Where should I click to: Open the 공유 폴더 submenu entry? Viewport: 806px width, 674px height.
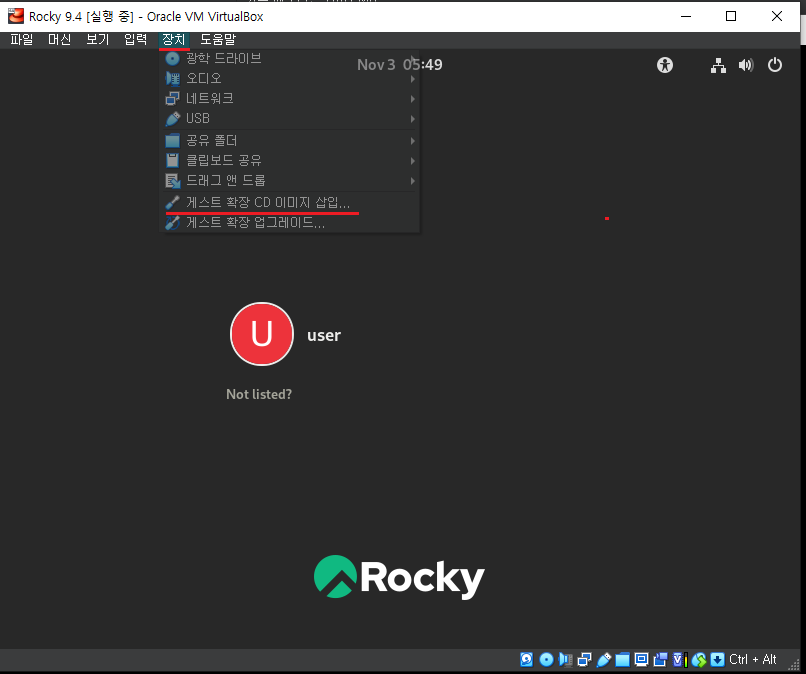[290, 141]
